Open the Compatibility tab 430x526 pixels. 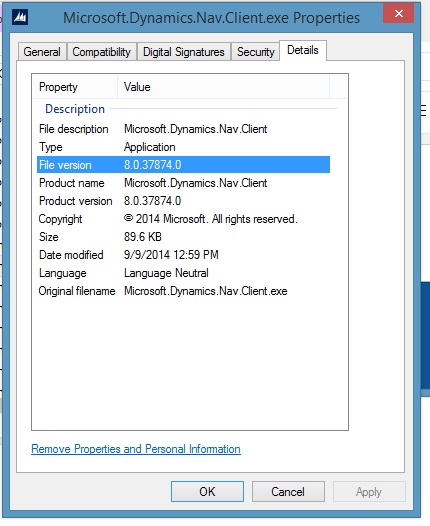pos(102,52)
